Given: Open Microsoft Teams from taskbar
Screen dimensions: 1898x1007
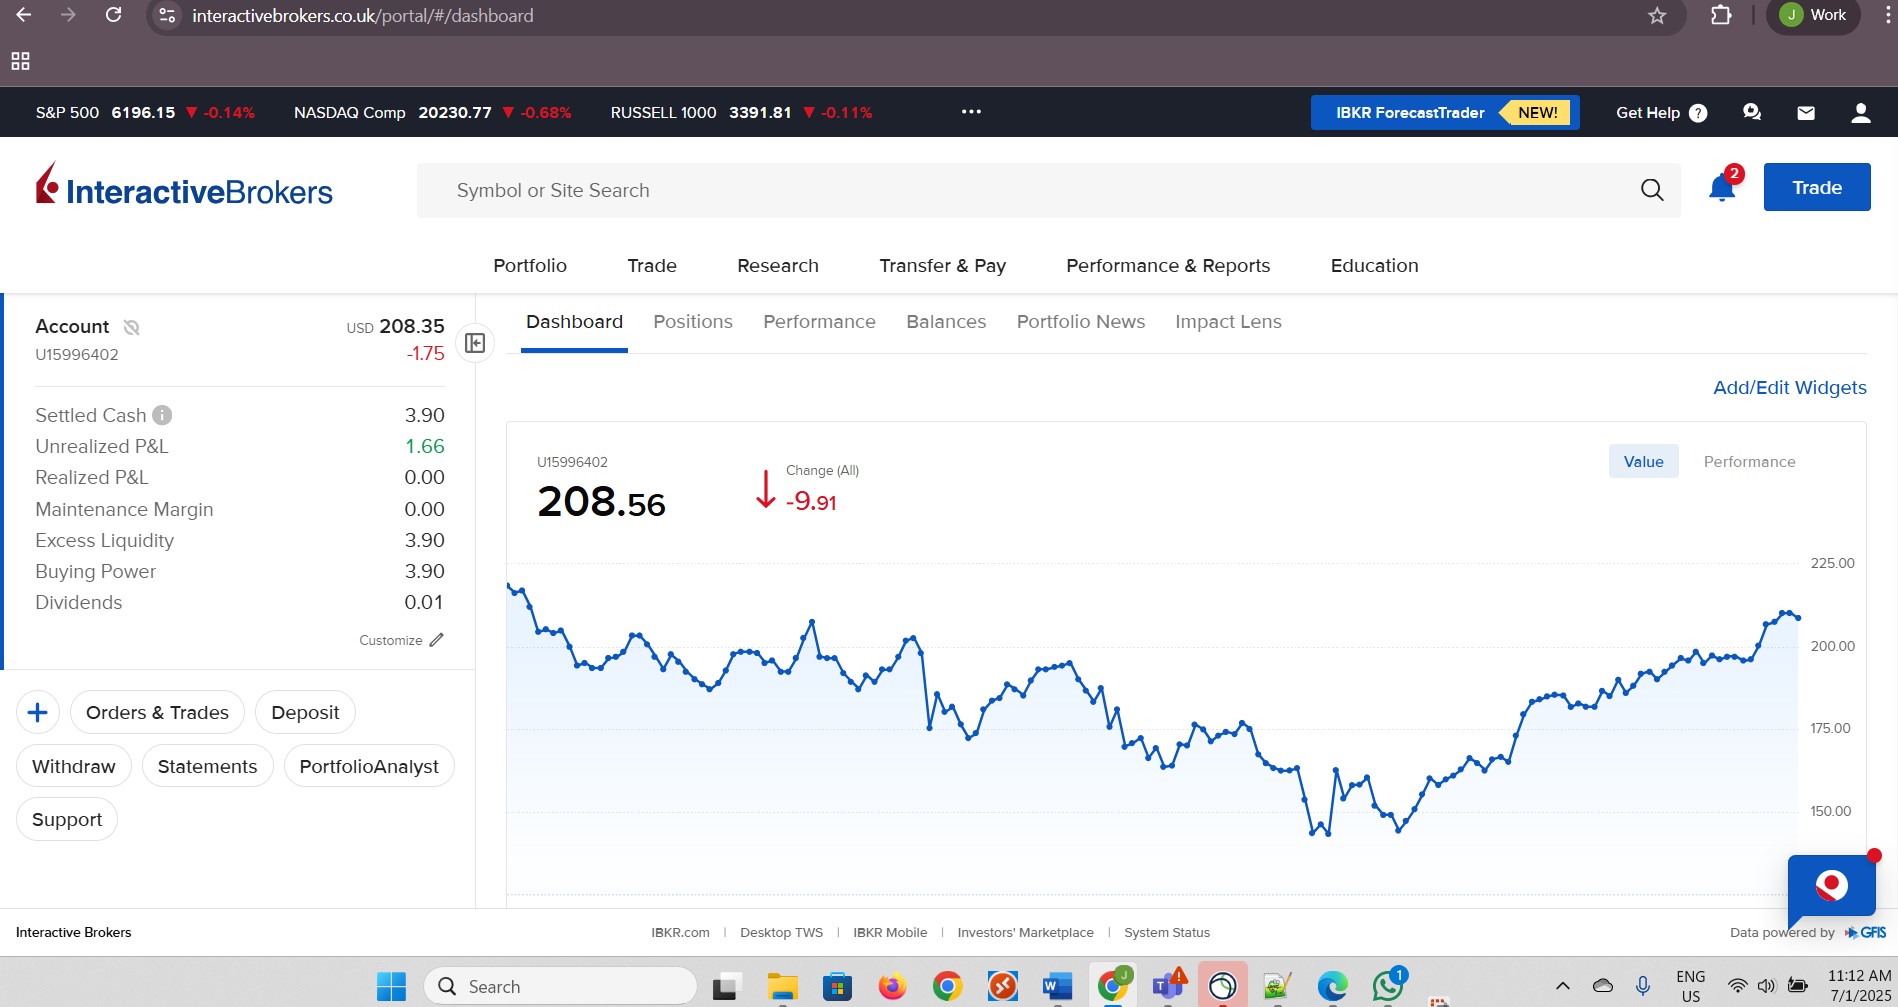Looking at the screenshot, I should tap(1168, 986).
